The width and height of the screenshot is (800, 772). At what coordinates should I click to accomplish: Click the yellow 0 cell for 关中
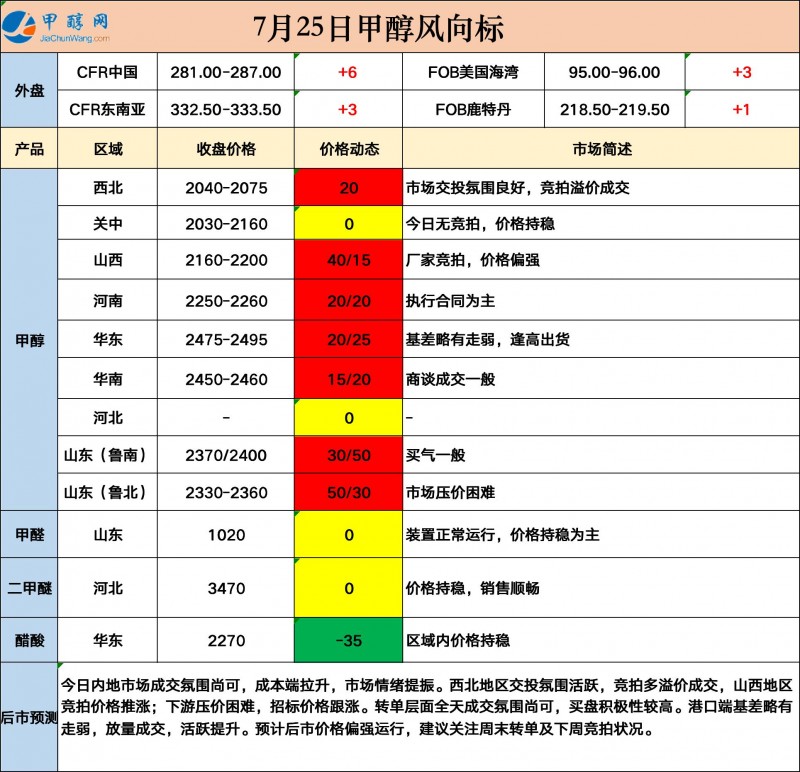pos(348,223)
